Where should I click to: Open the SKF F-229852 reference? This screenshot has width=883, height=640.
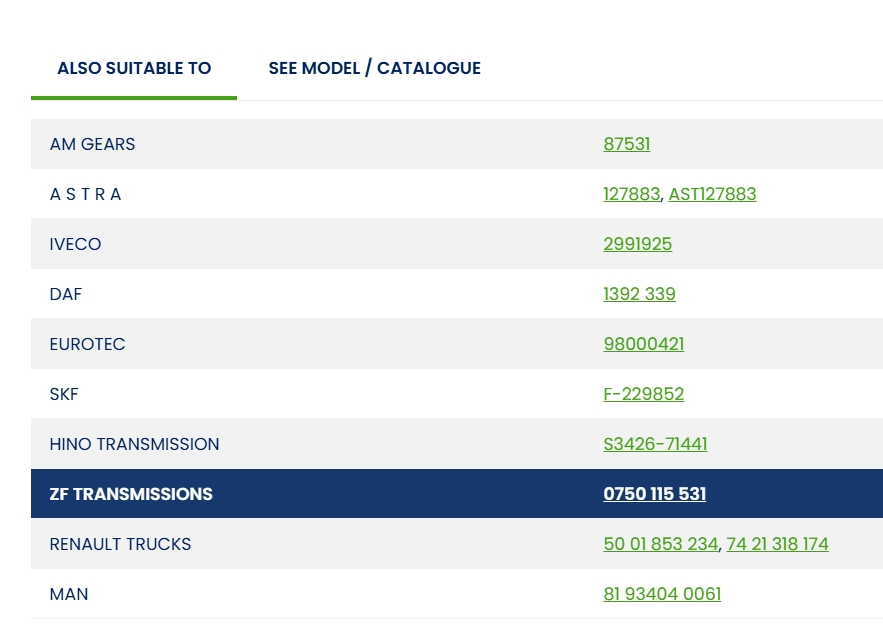click(643, 394)
